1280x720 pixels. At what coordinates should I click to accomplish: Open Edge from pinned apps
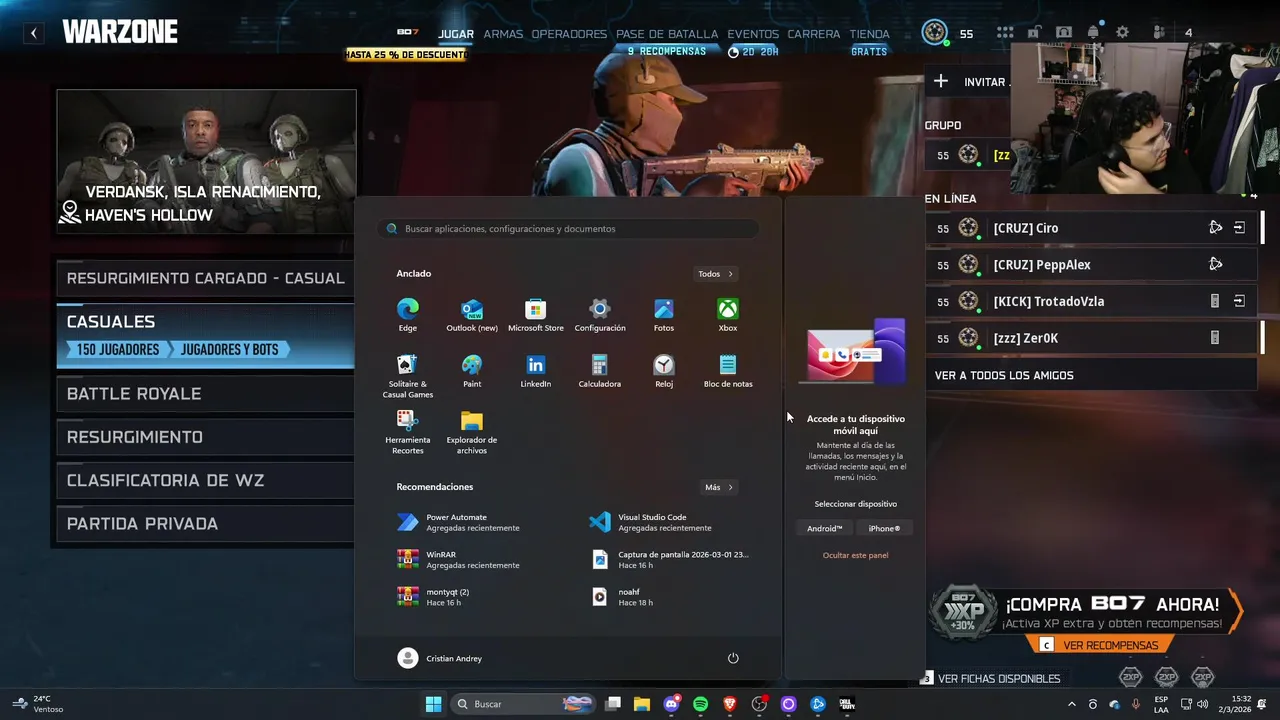(408, 315)
